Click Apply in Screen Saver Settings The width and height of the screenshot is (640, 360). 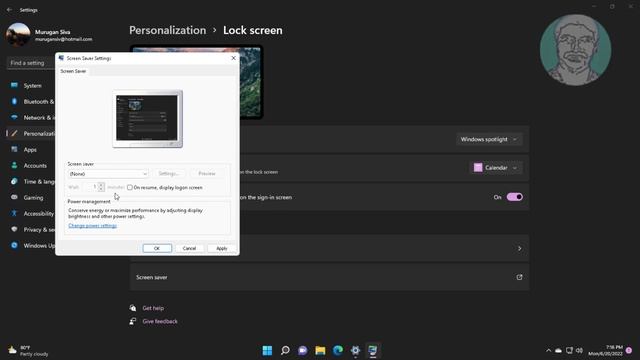(x=222, y=248)
